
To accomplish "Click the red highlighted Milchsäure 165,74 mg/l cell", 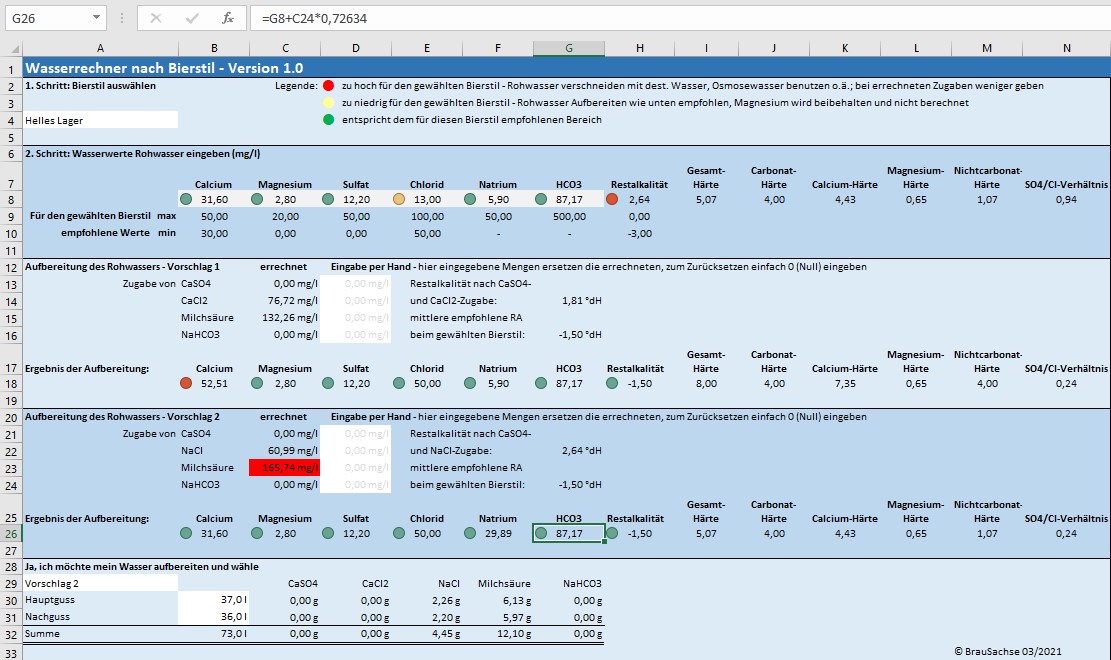I will (x=285, y=468).
